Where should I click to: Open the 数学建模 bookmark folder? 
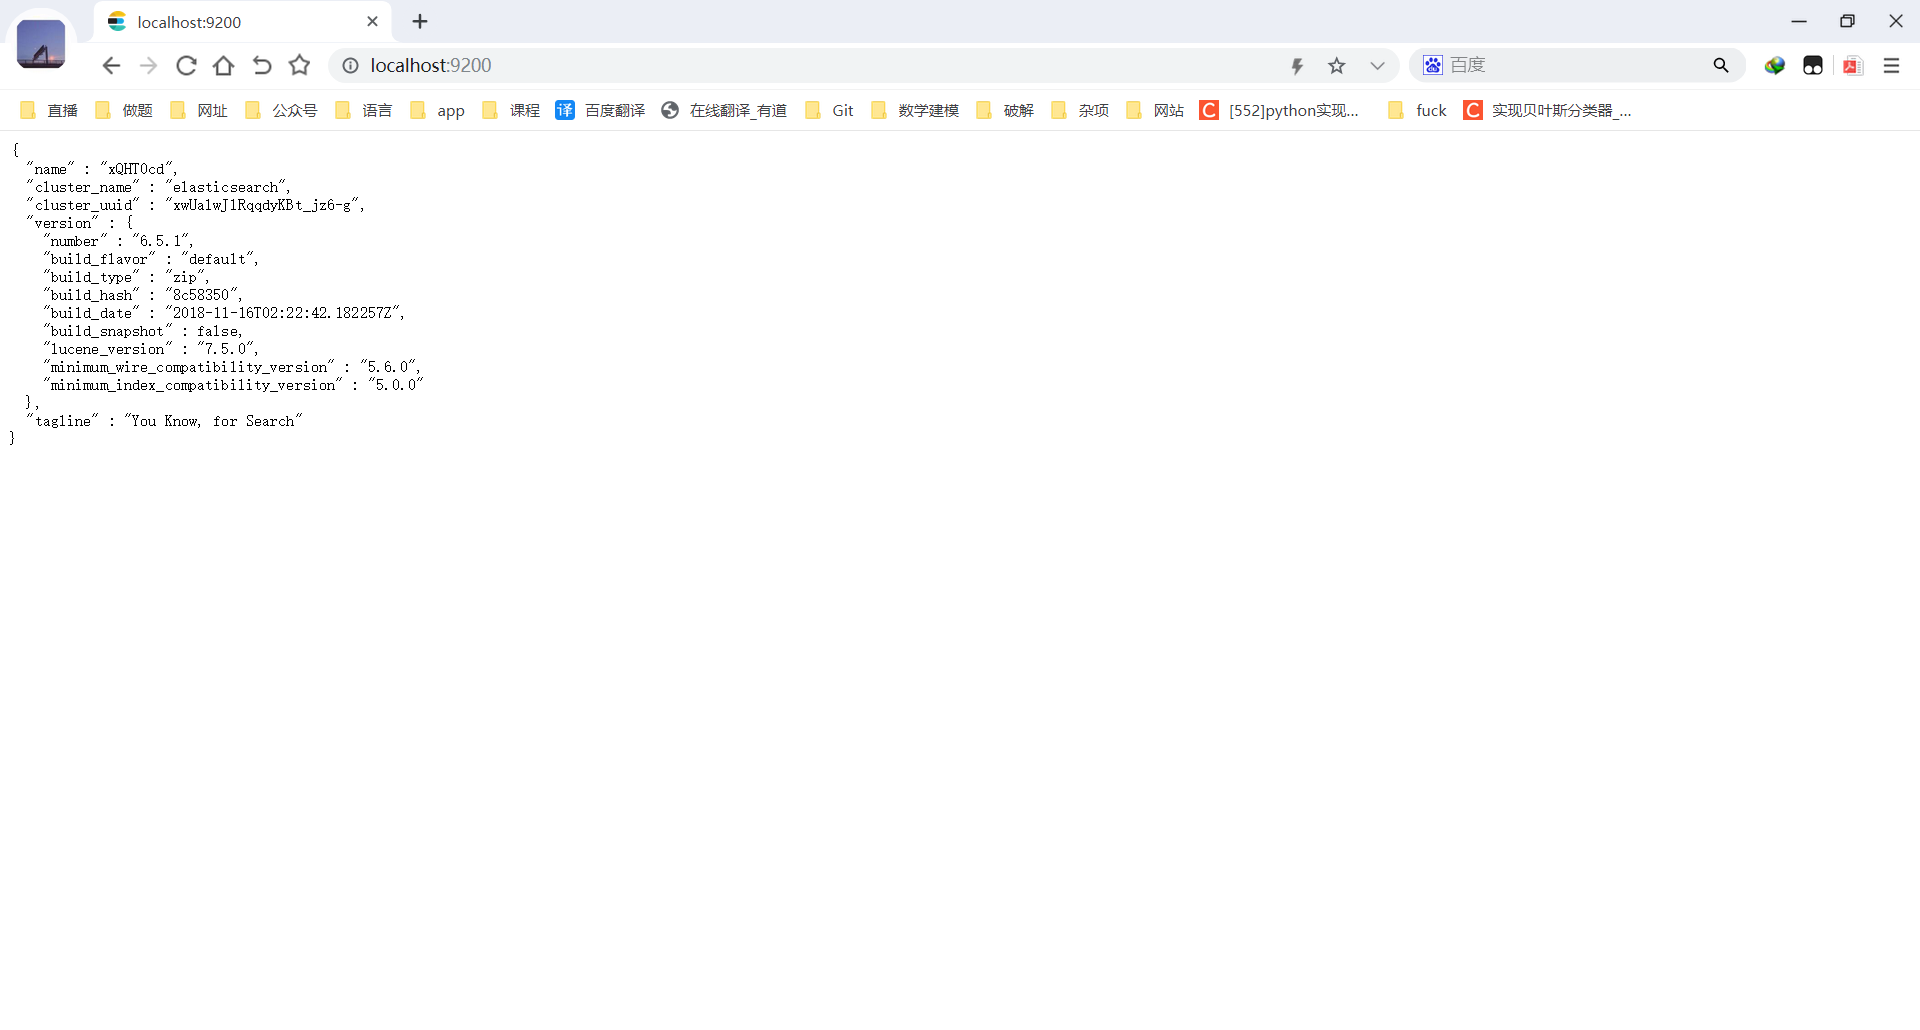915,111
